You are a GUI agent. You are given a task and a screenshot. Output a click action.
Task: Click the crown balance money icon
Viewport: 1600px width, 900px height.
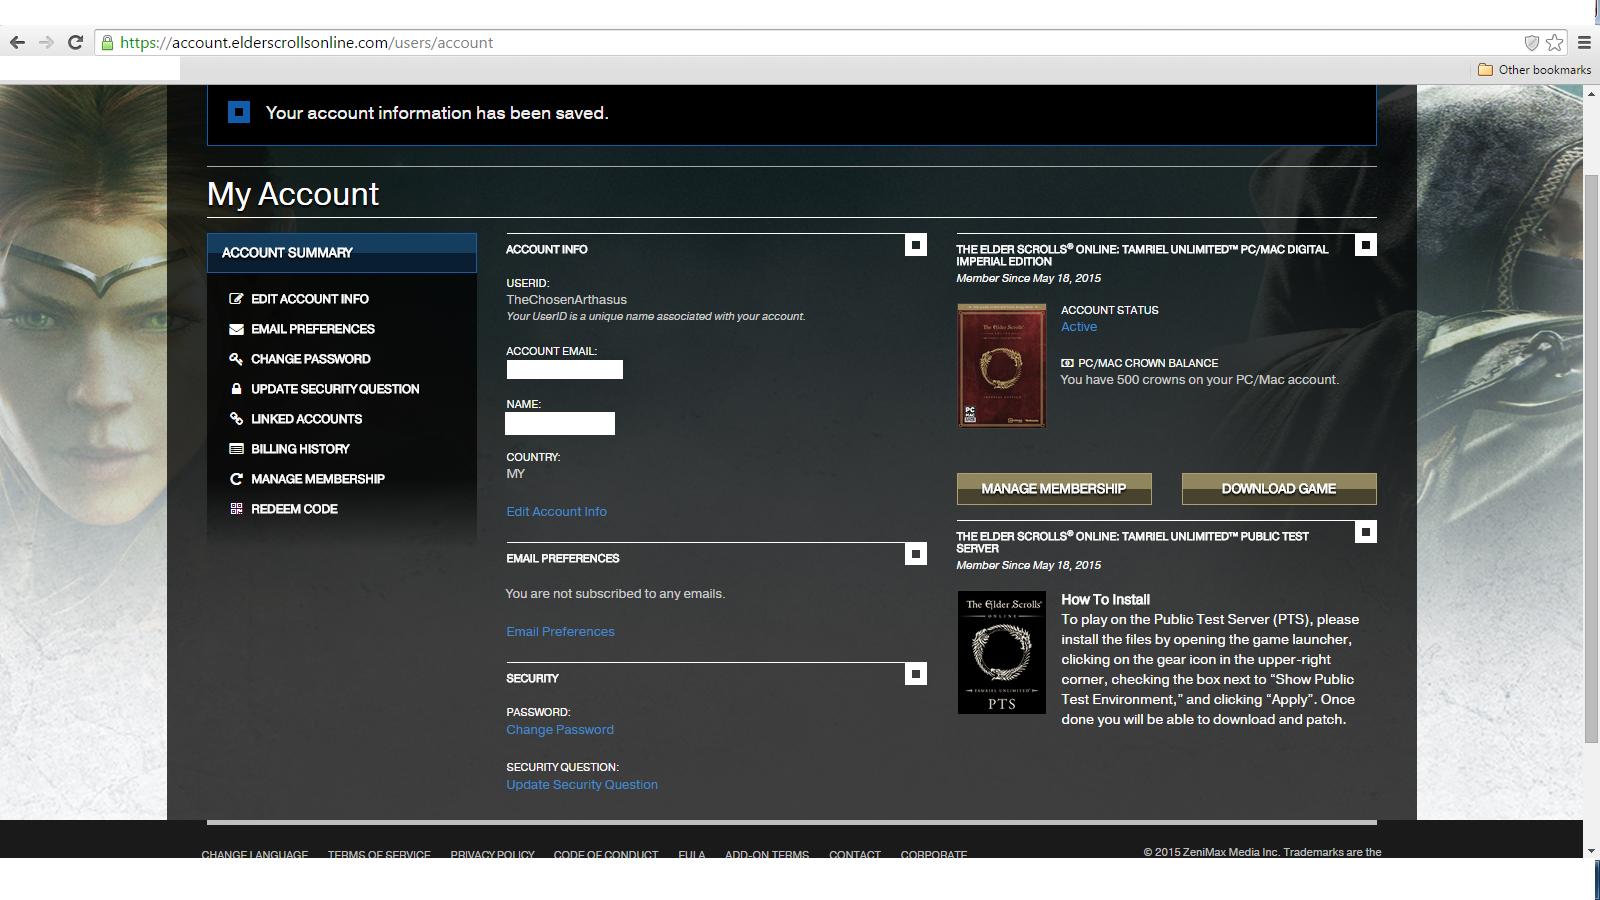tap(1067, 363)
